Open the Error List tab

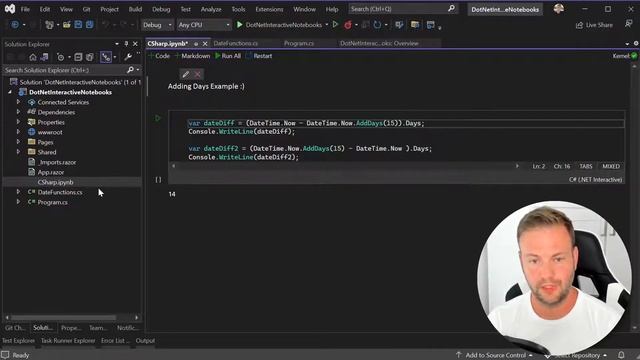pyautogui.click(x=115, y=340)
